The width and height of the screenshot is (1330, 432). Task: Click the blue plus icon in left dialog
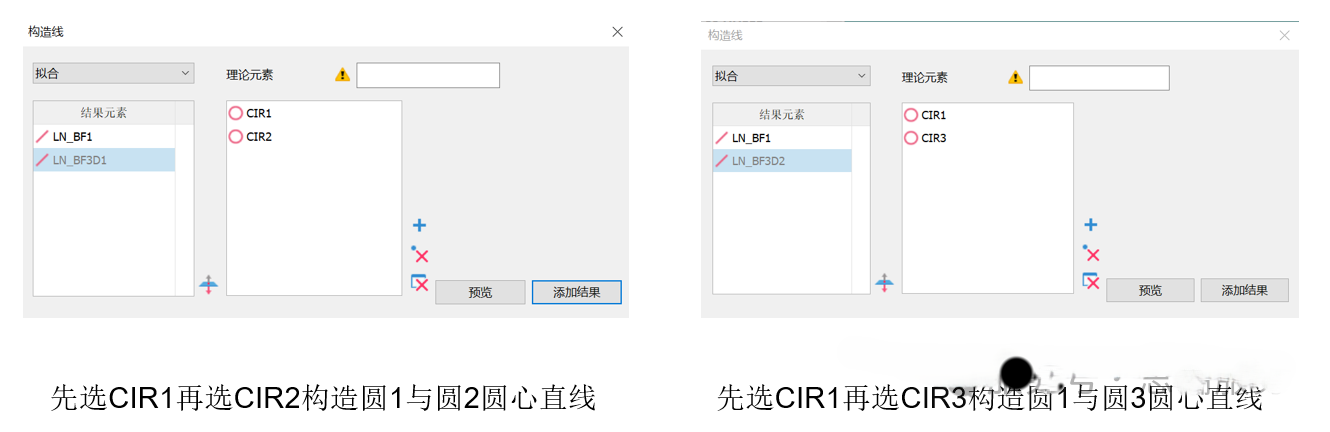(420, 226)
